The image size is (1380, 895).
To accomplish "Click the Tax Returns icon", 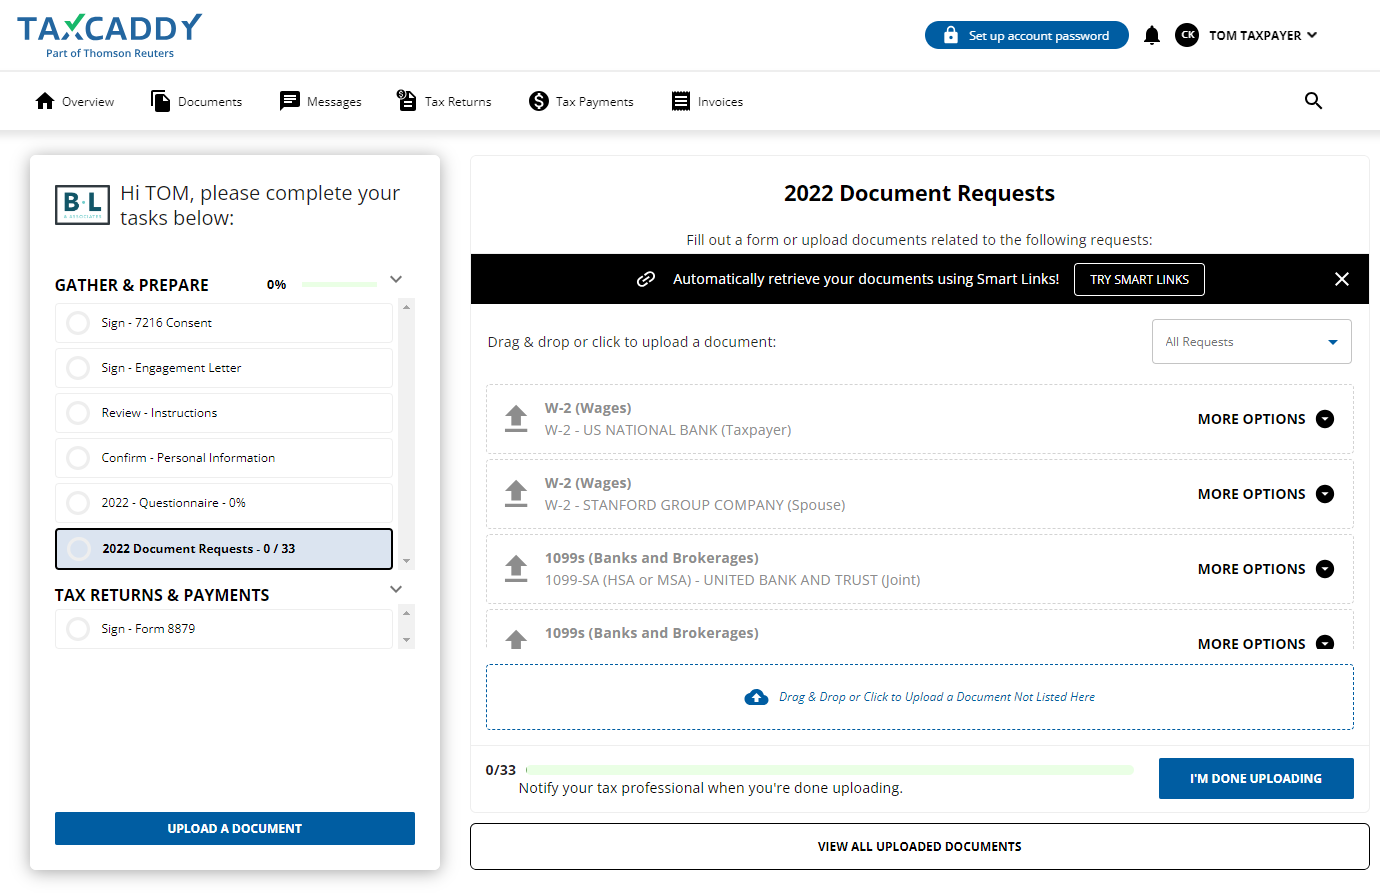I will pos(407,100).
